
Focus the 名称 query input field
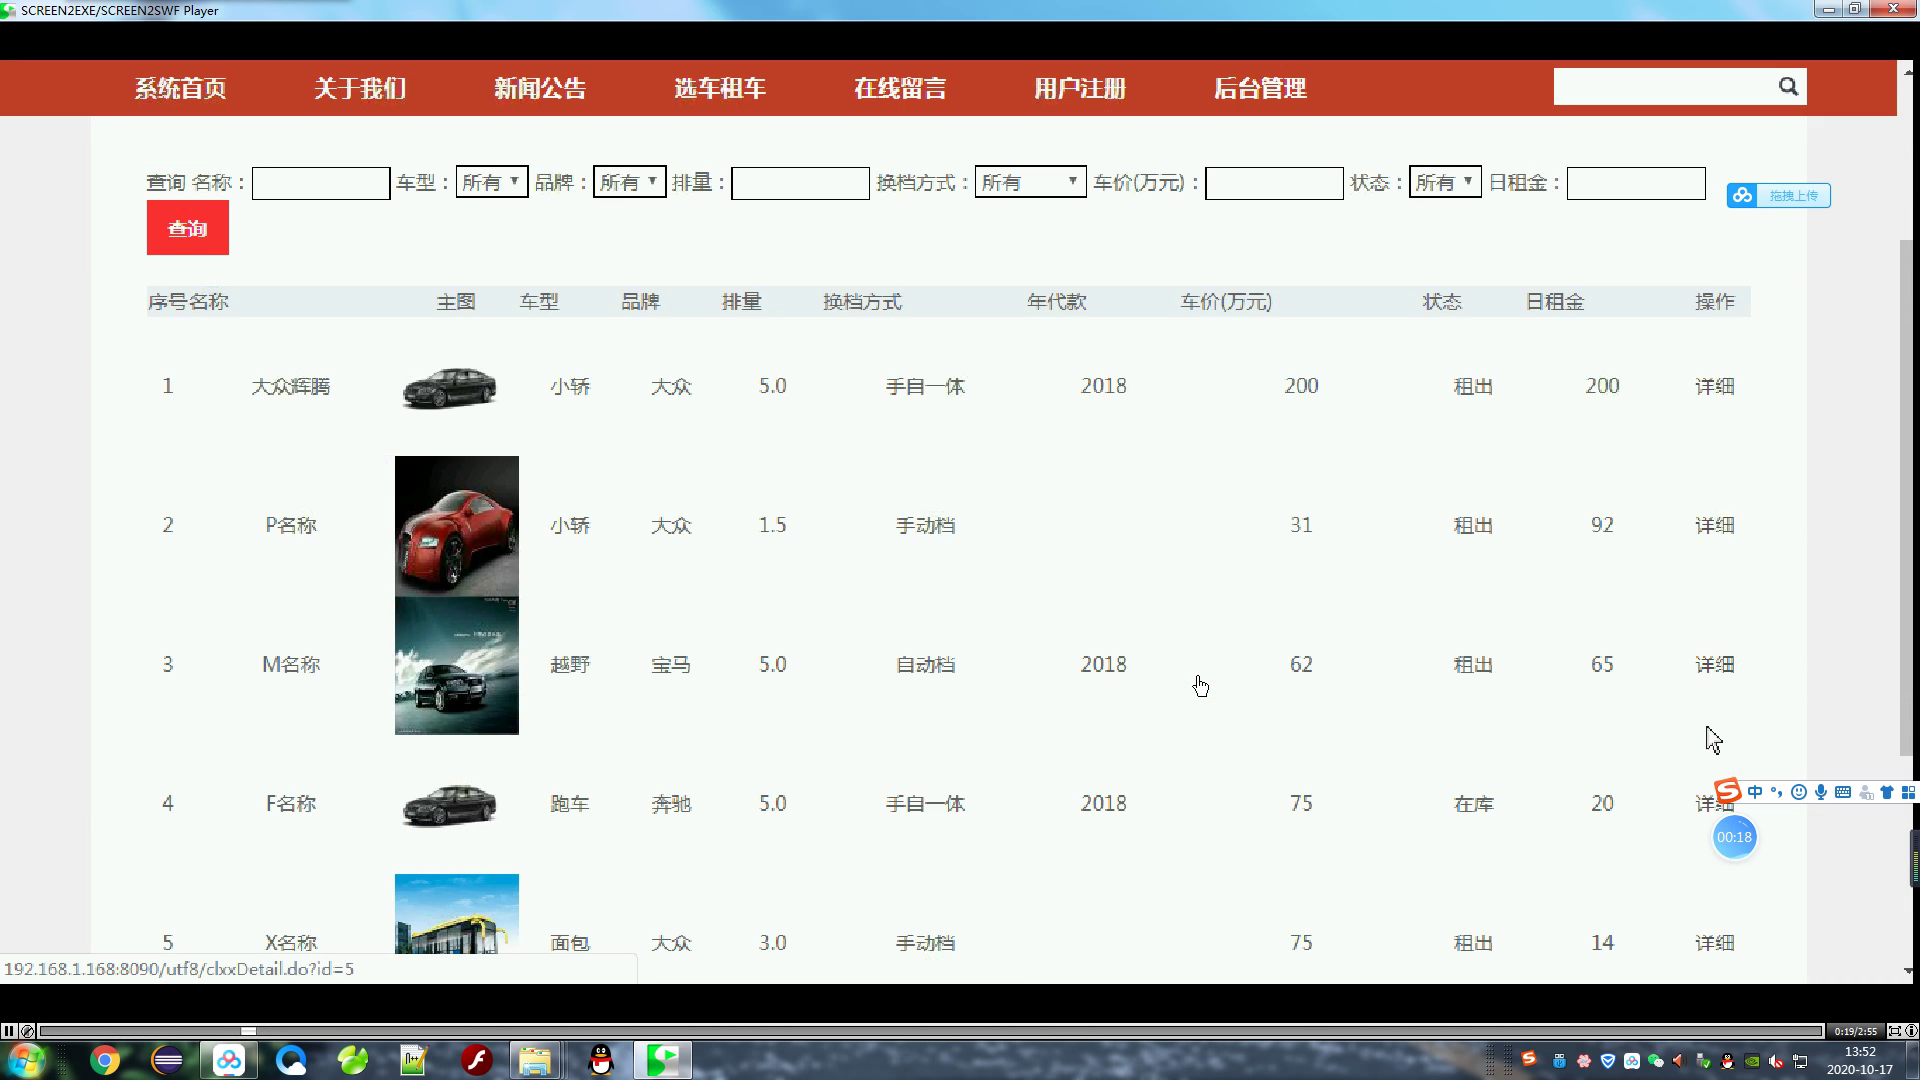[321, 183]
